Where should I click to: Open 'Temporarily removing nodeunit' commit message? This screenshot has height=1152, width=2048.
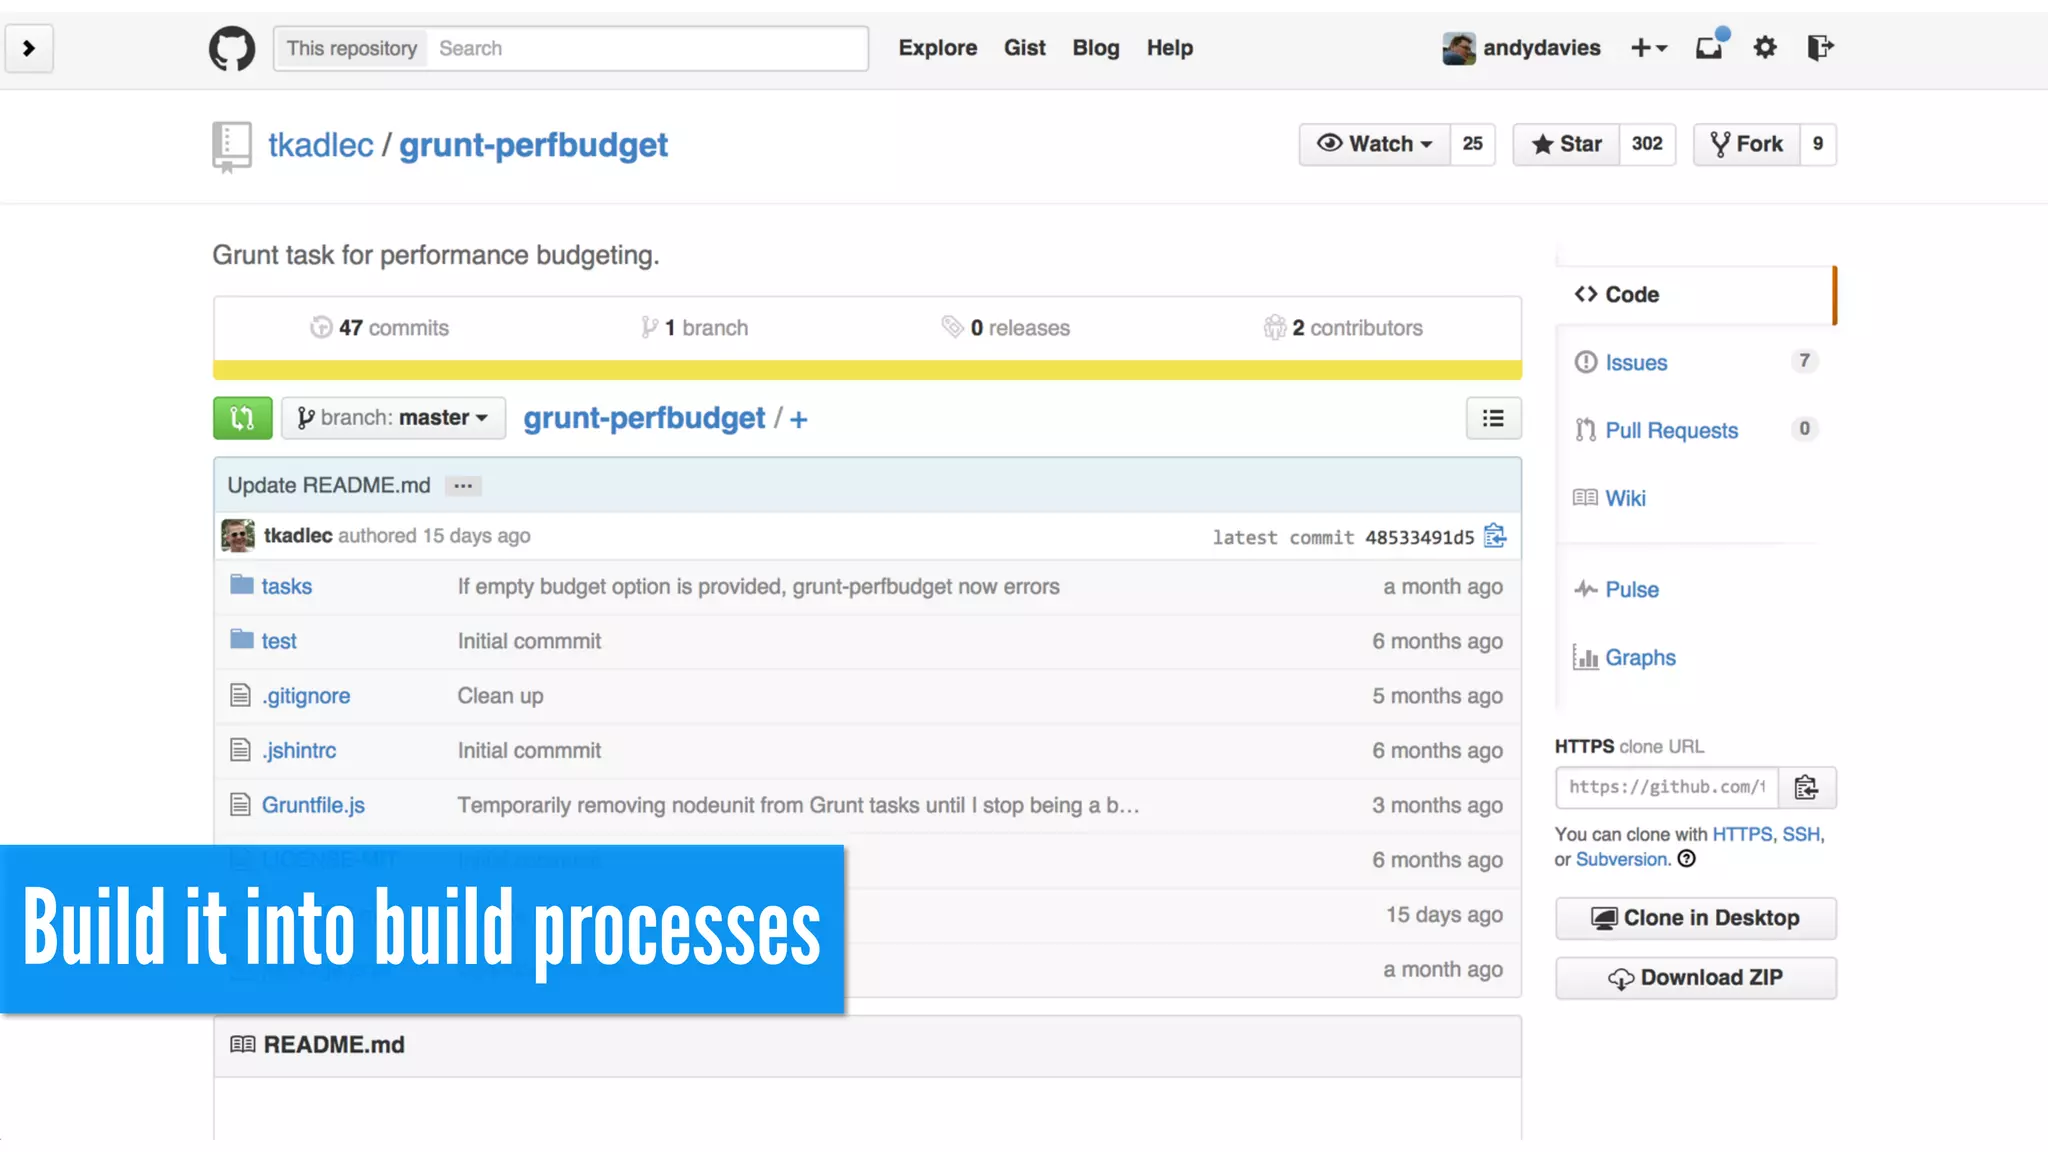798,805
